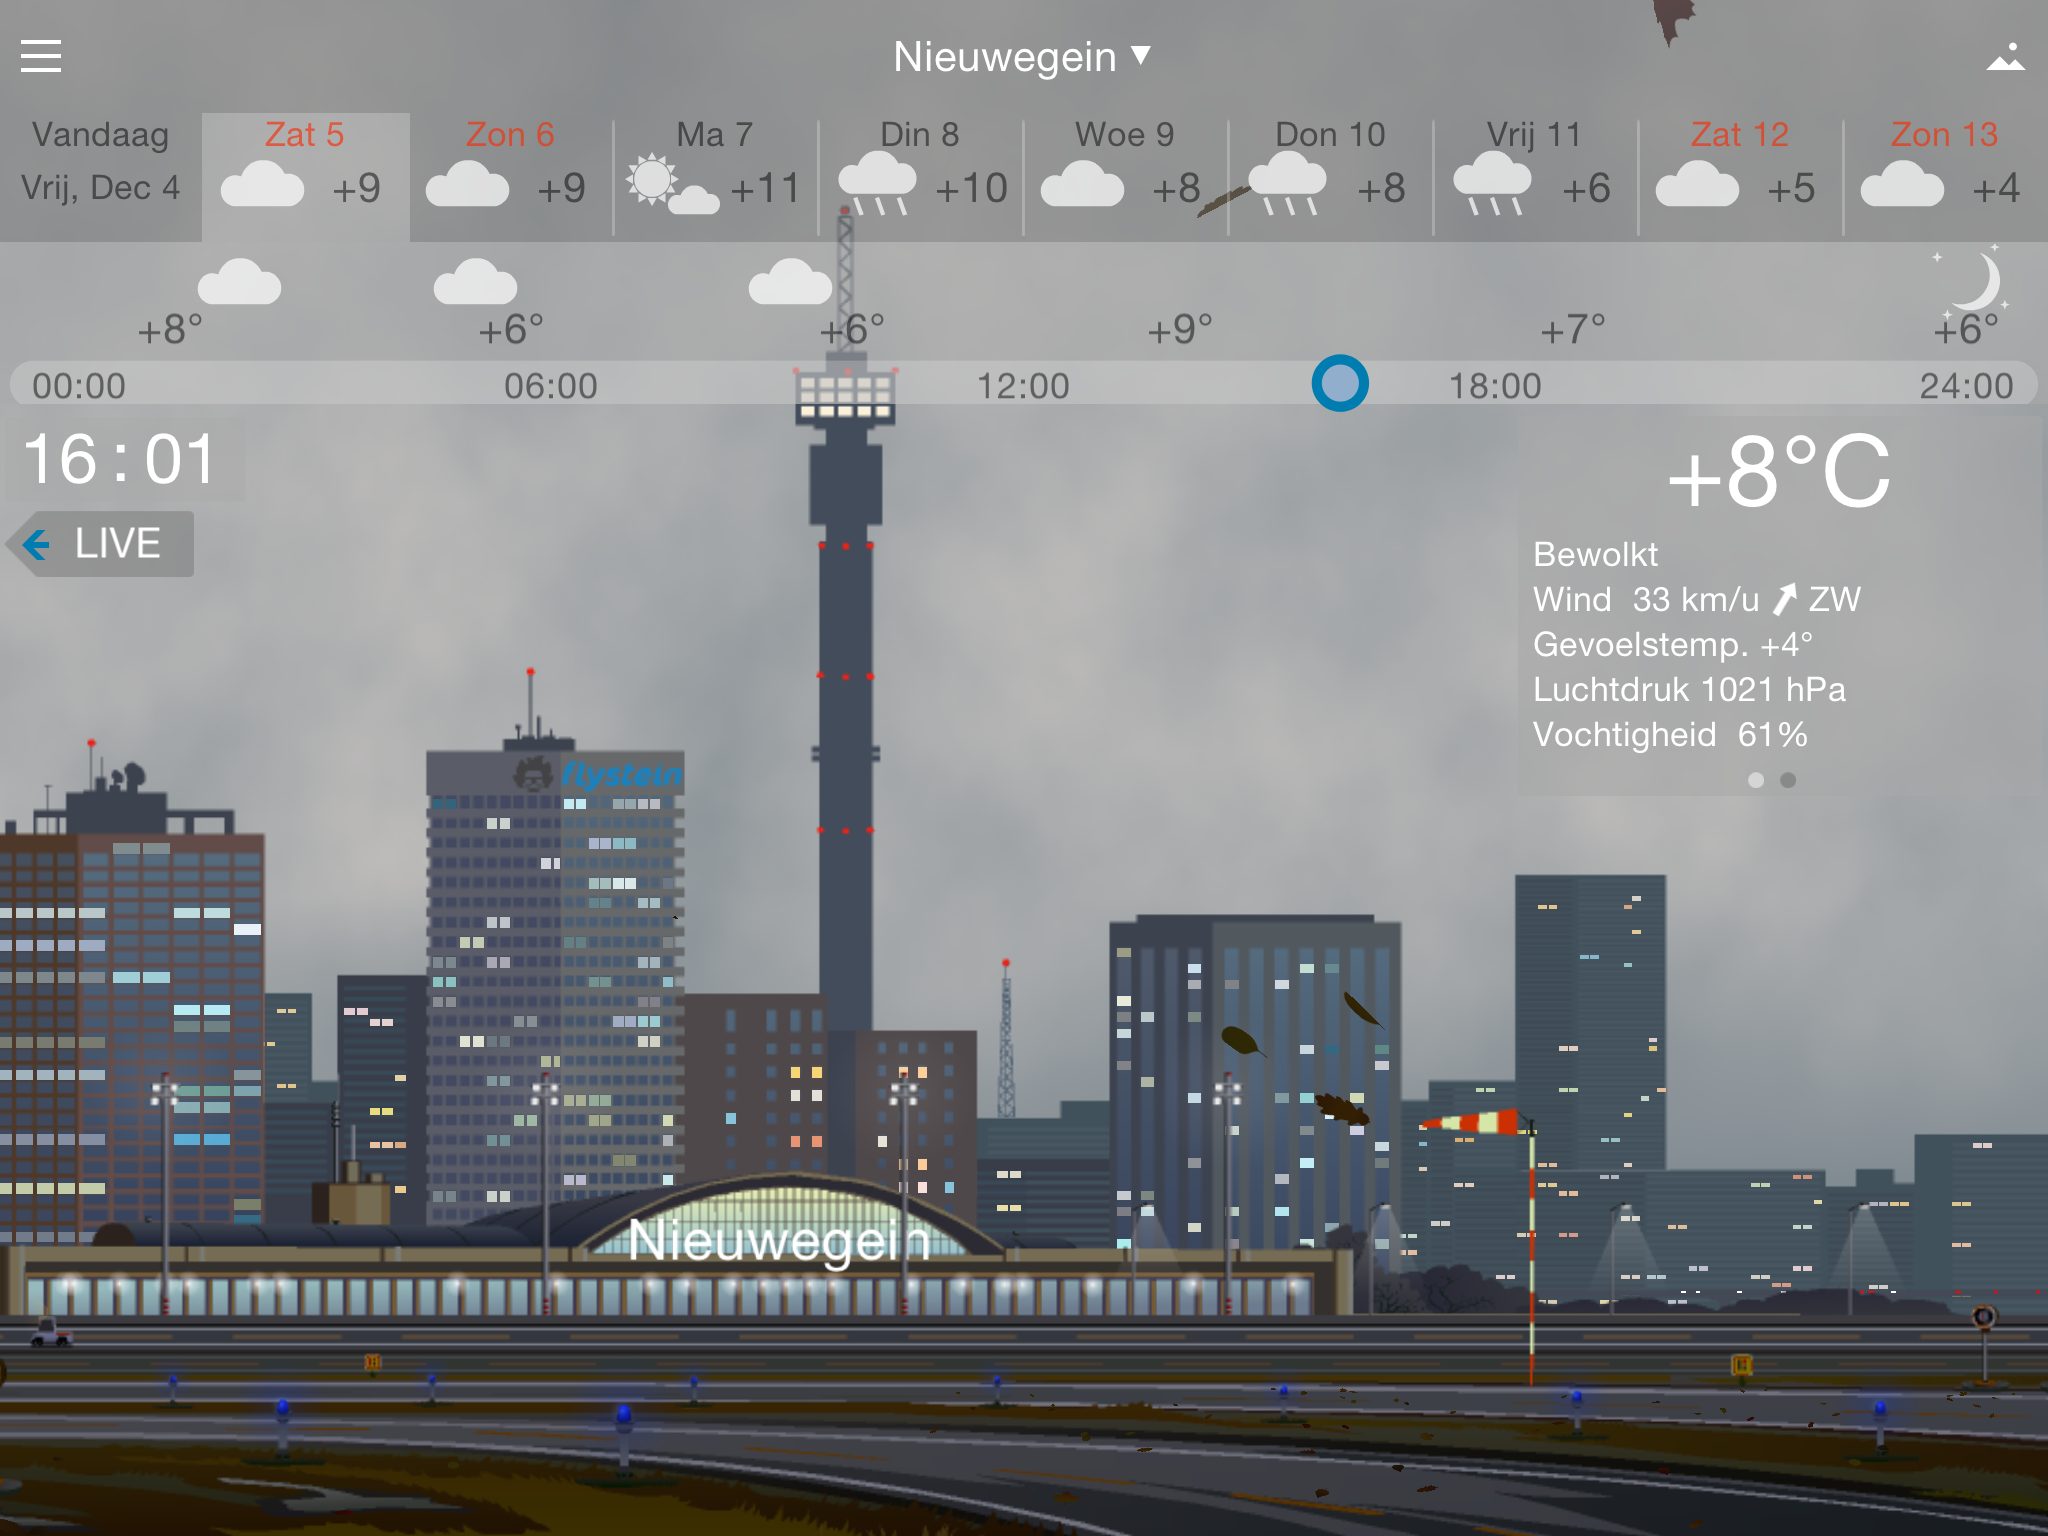The width and height of the screenshot is (2048, 1536).
Task: Select the first weather details page dot
Action: coord(1756,780)
